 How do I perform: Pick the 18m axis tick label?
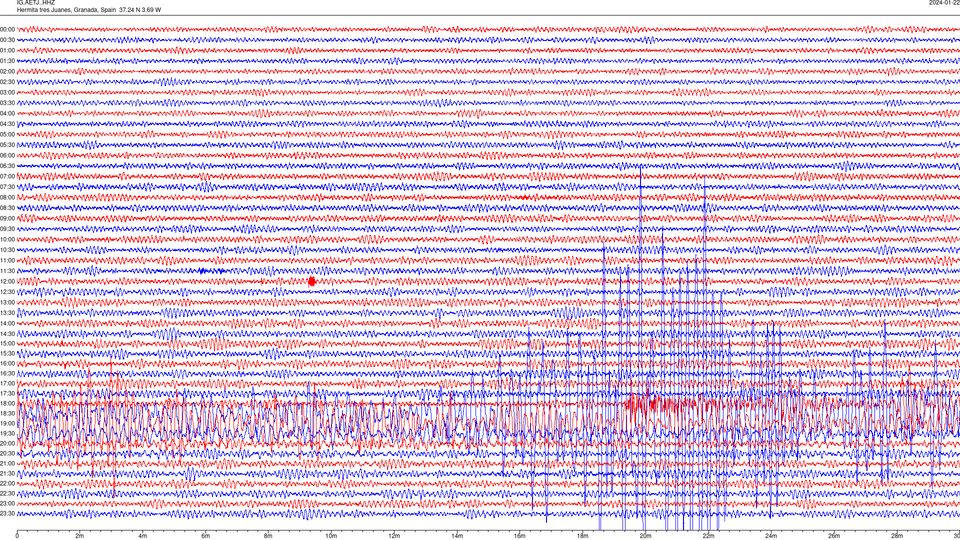pyautogui.click(x=582, y=536)
